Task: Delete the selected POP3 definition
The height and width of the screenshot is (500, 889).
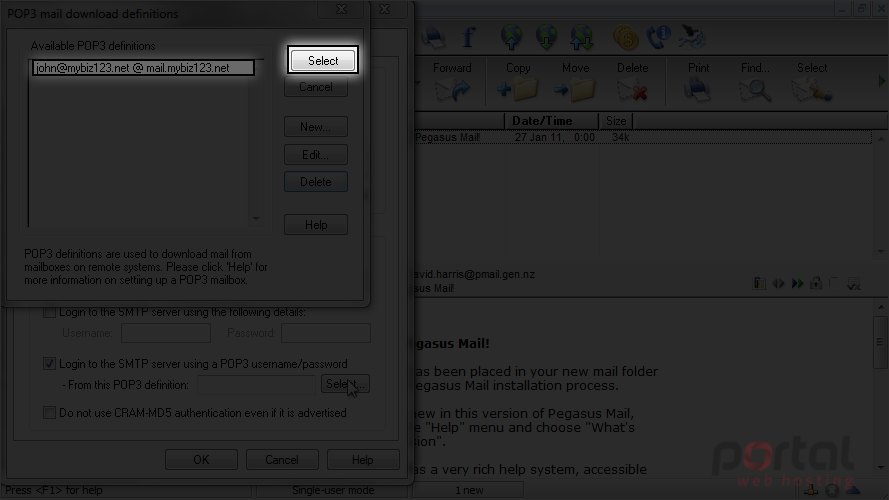Action: pyautogui.click(x=316, y=182)
